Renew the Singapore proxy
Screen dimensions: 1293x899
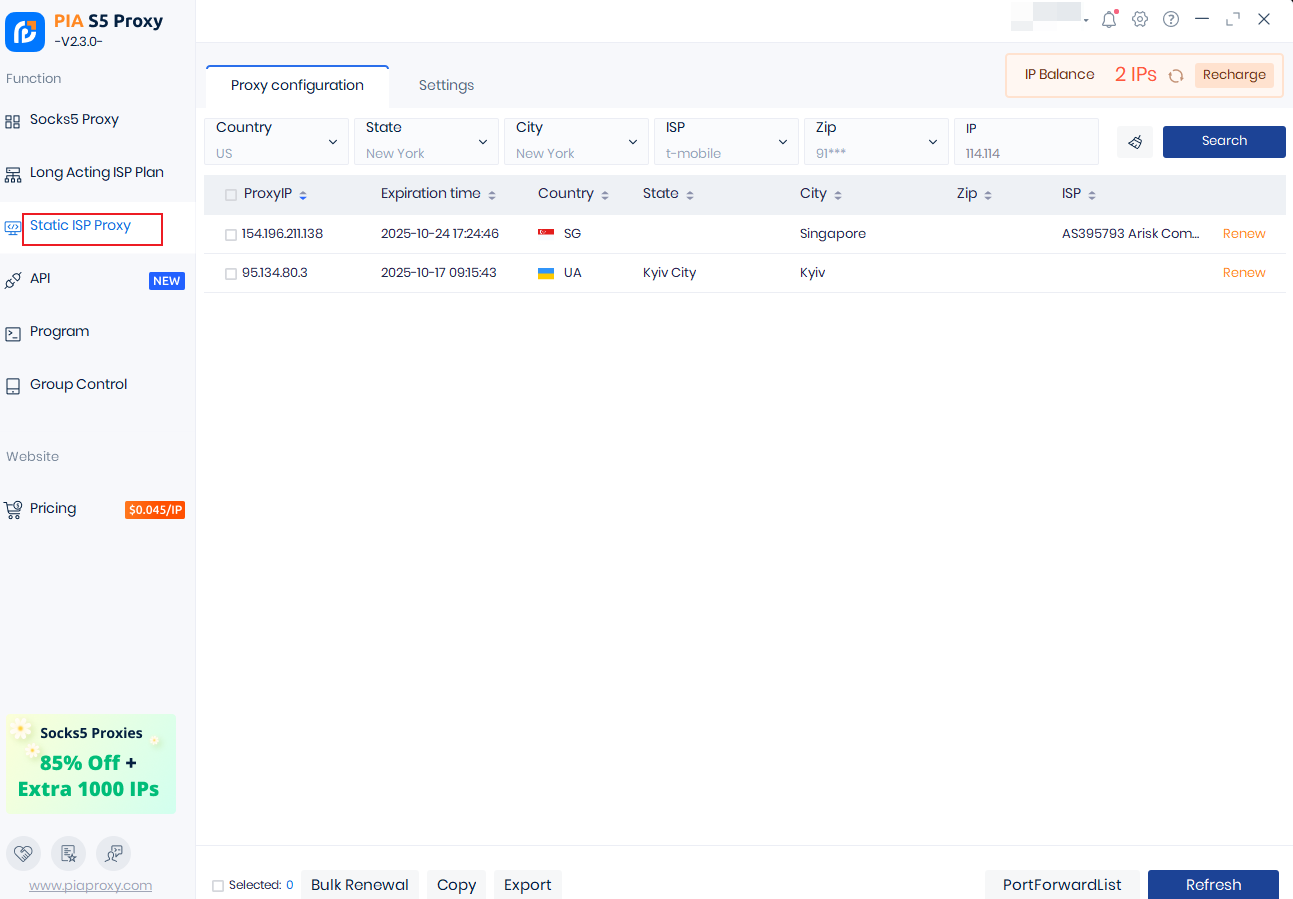tap(1244, 234)
